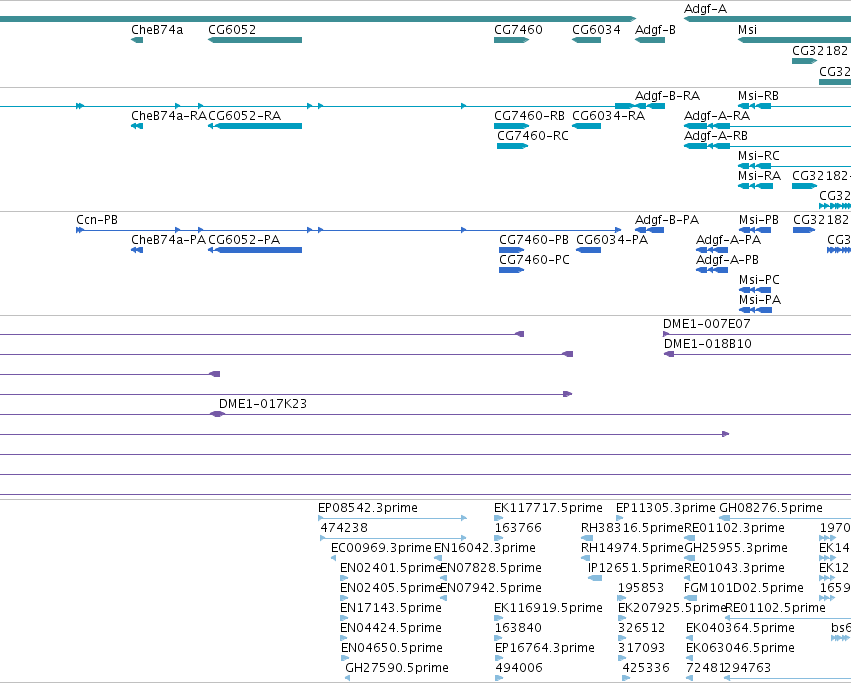Click the Ccn-PB protein label
This screenshot has height=683, width=851.
click(97, 220)
